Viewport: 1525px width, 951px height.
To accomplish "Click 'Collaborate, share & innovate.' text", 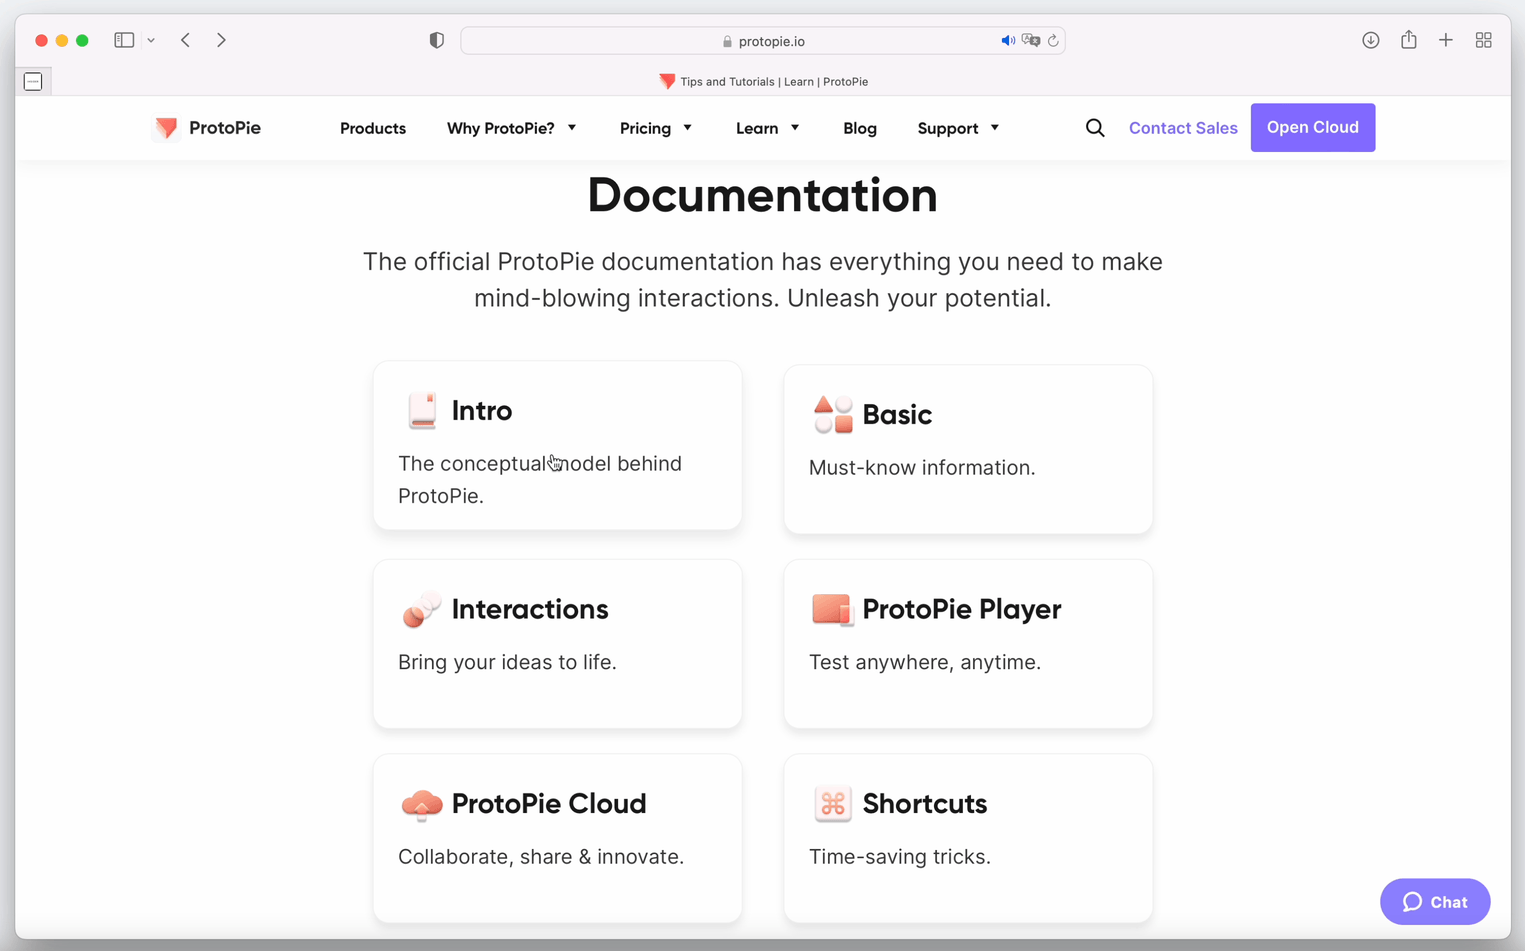I will tap(541, 857).
